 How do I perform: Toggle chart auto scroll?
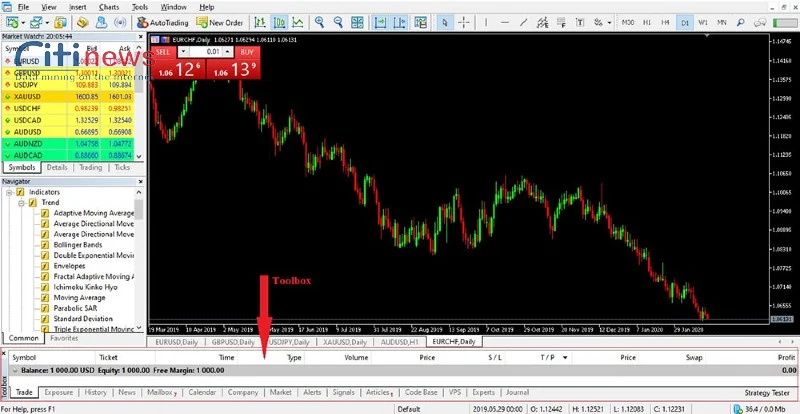point(380,22)
